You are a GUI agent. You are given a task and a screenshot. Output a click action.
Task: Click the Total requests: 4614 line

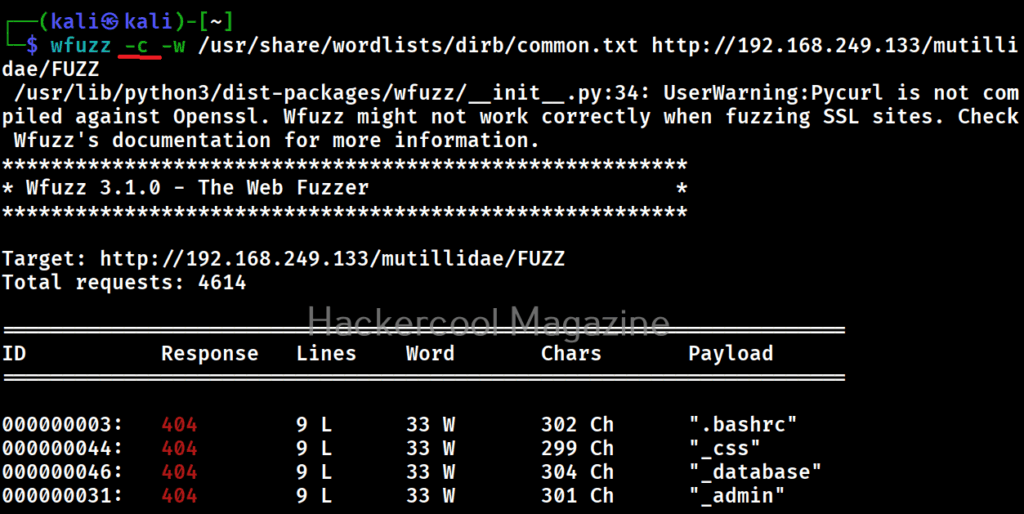[x=124, y=283]
